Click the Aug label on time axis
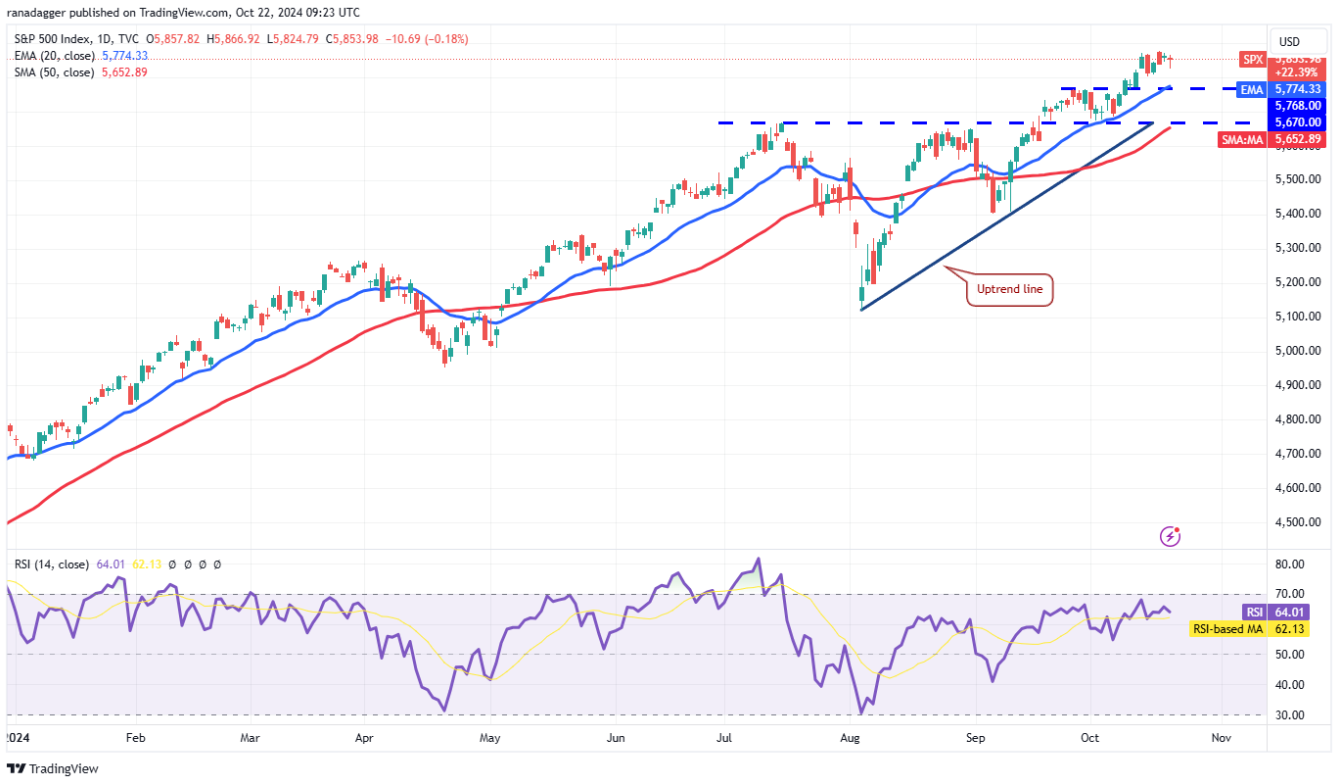This screenshot has height=780, width=1337. 851,737
